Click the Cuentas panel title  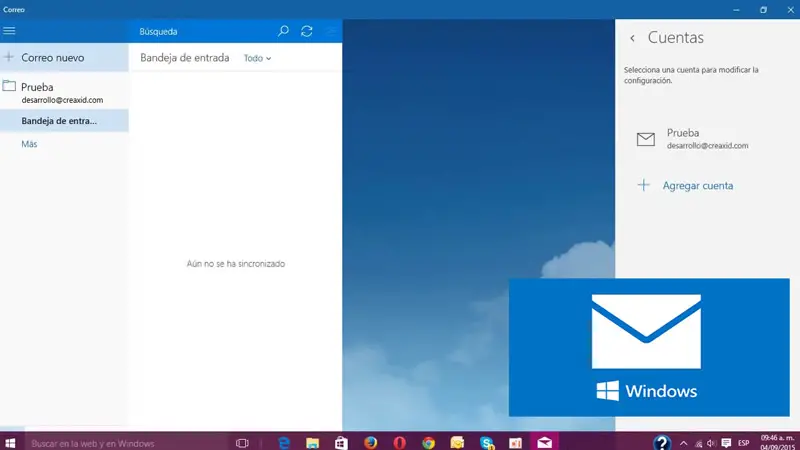coord(676,37)
